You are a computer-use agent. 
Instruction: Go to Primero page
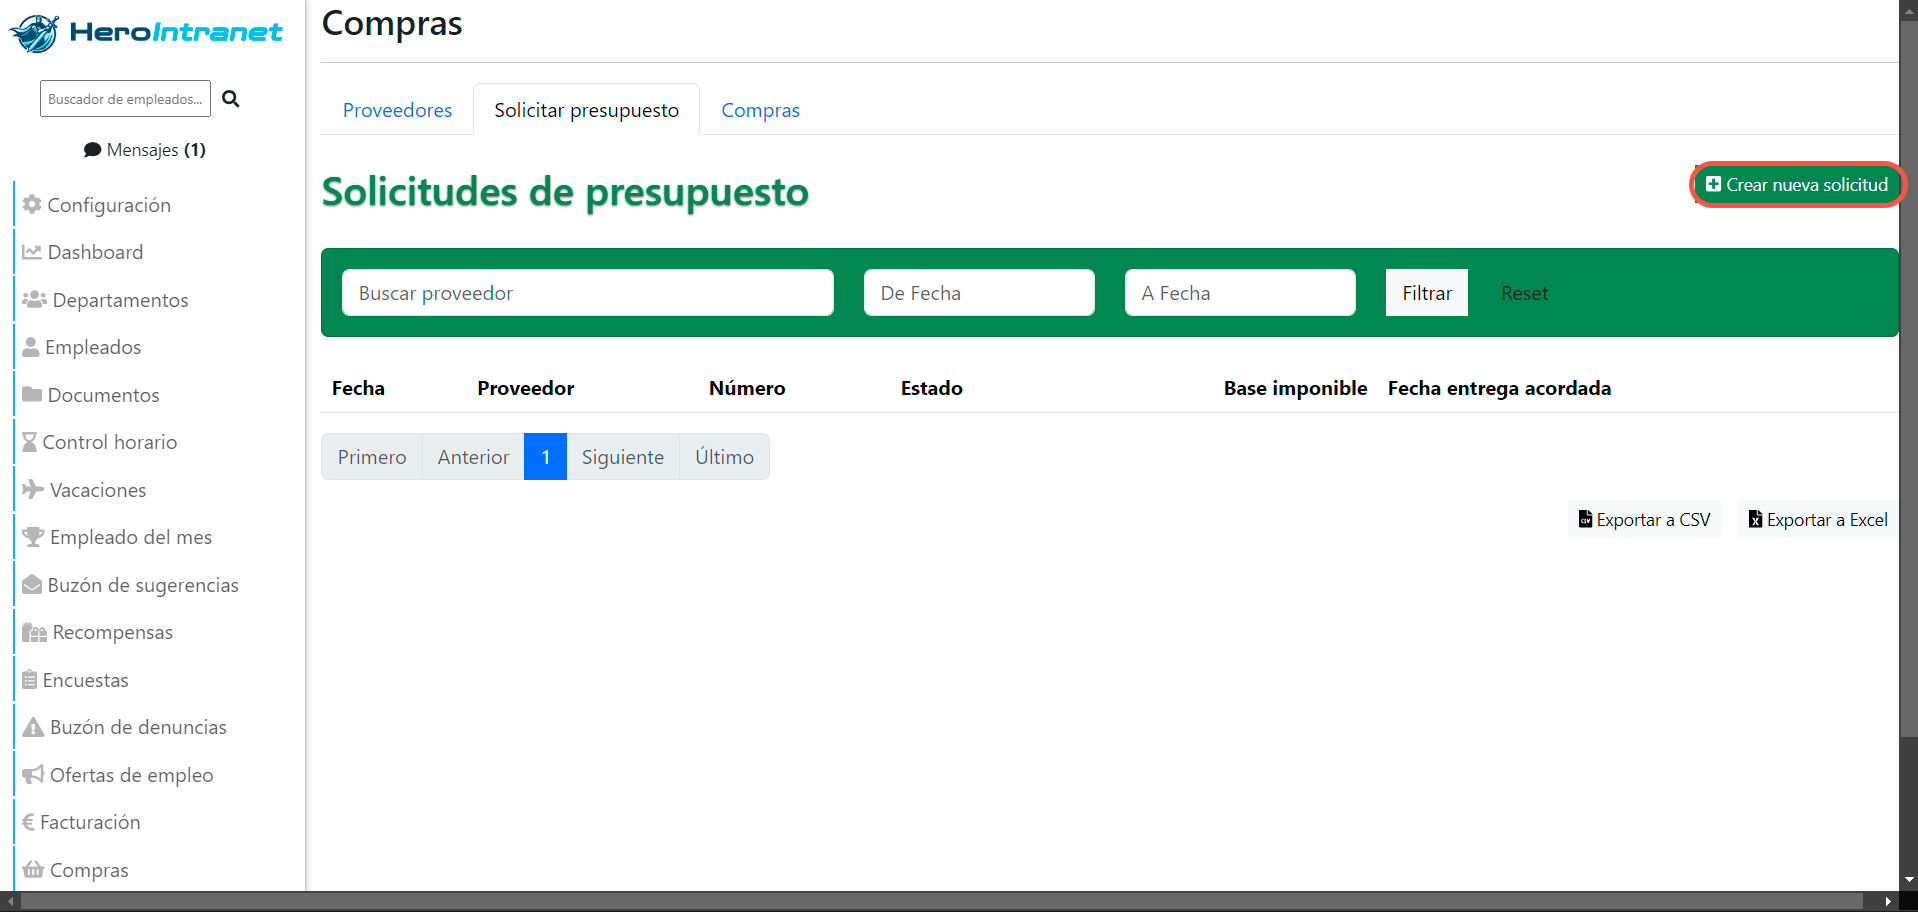(x=372, y=457)
